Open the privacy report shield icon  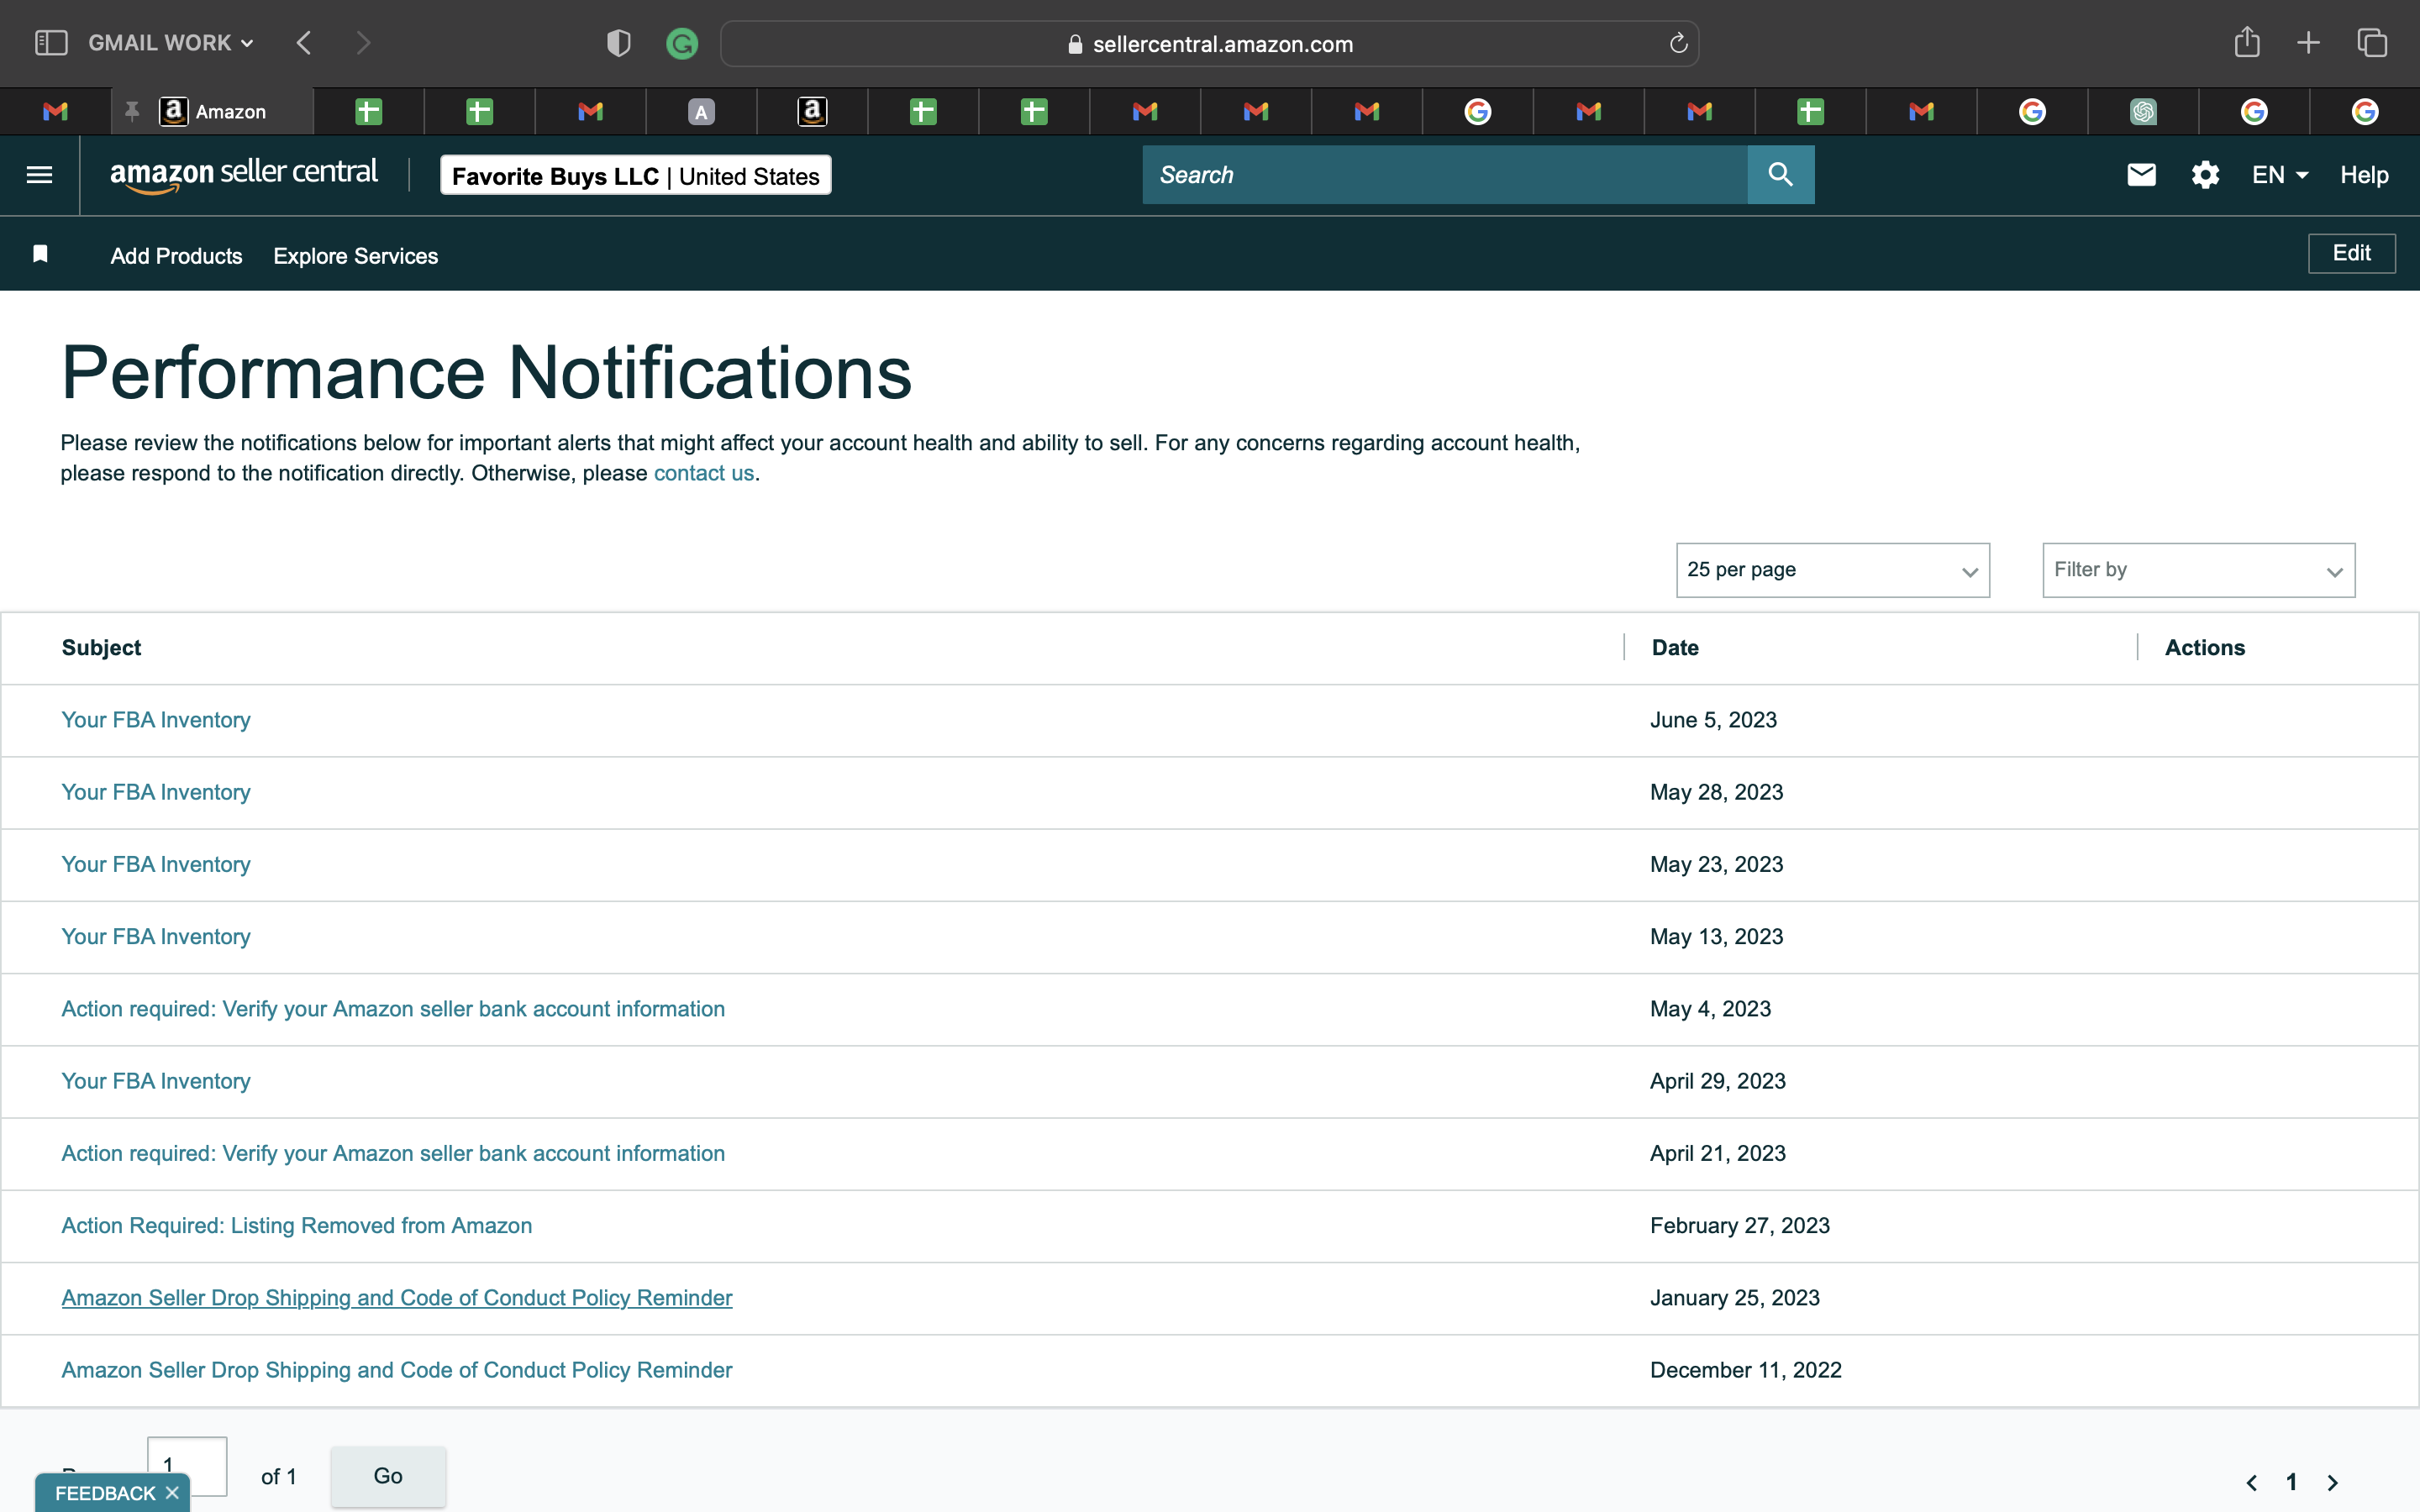click(619, 43)
